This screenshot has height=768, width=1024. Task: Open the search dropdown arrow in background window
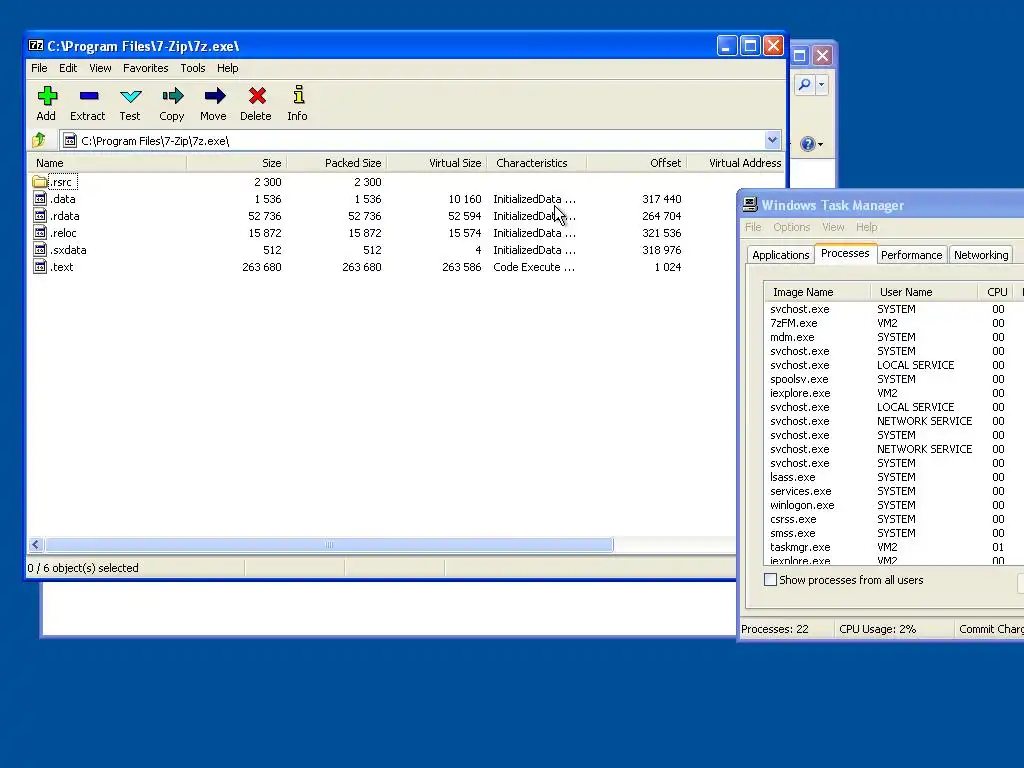pyautogui.click(x=821, y=84)
